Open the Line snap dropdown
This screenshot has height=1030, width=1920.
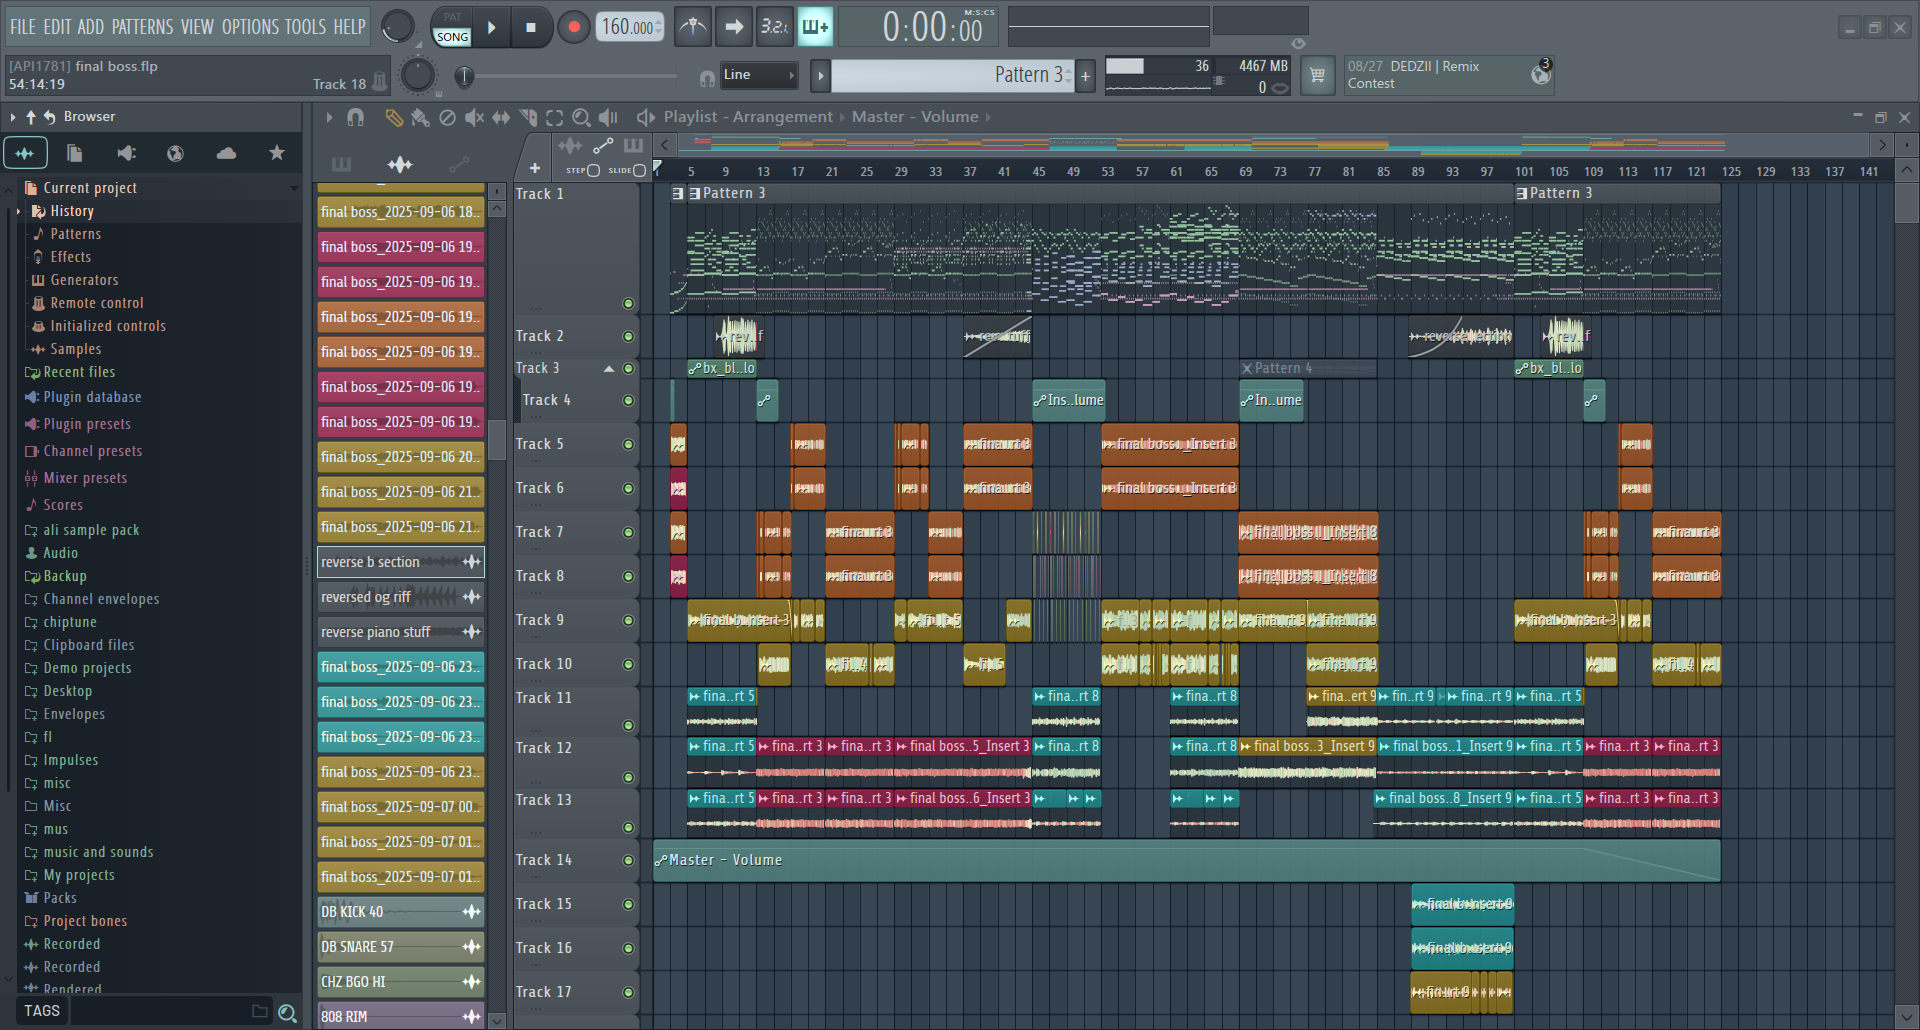coord(759,75)
